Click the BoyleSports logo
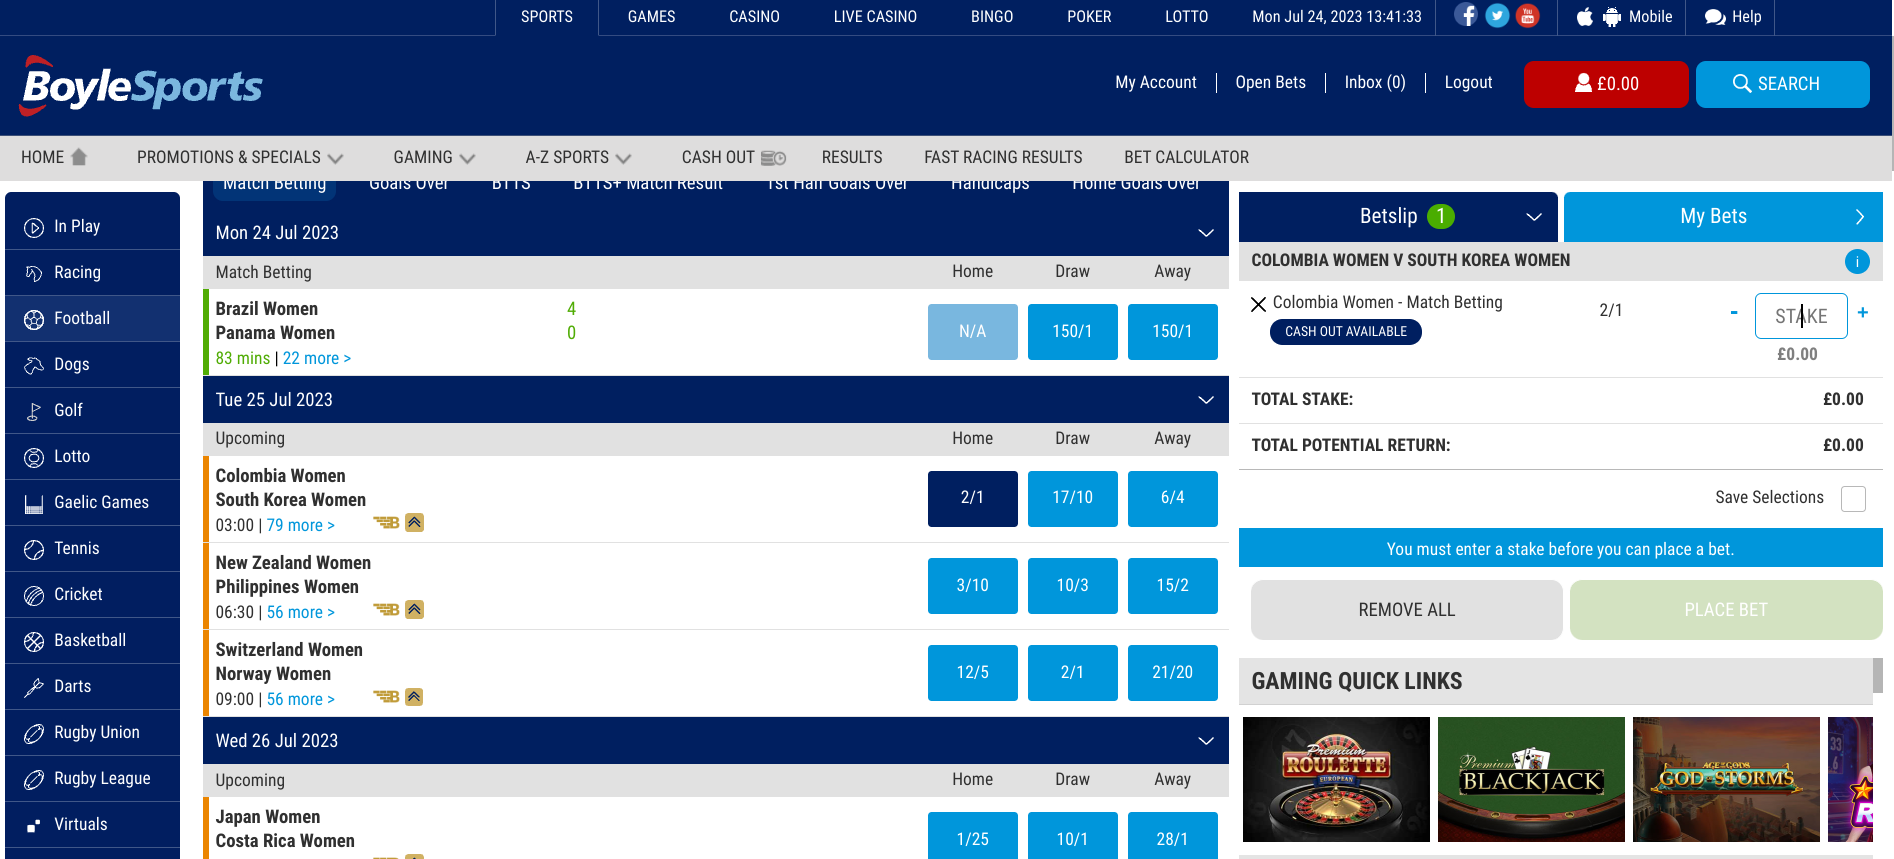The image size is (1894, 859). pyautogui.click(x=141, y=85)
